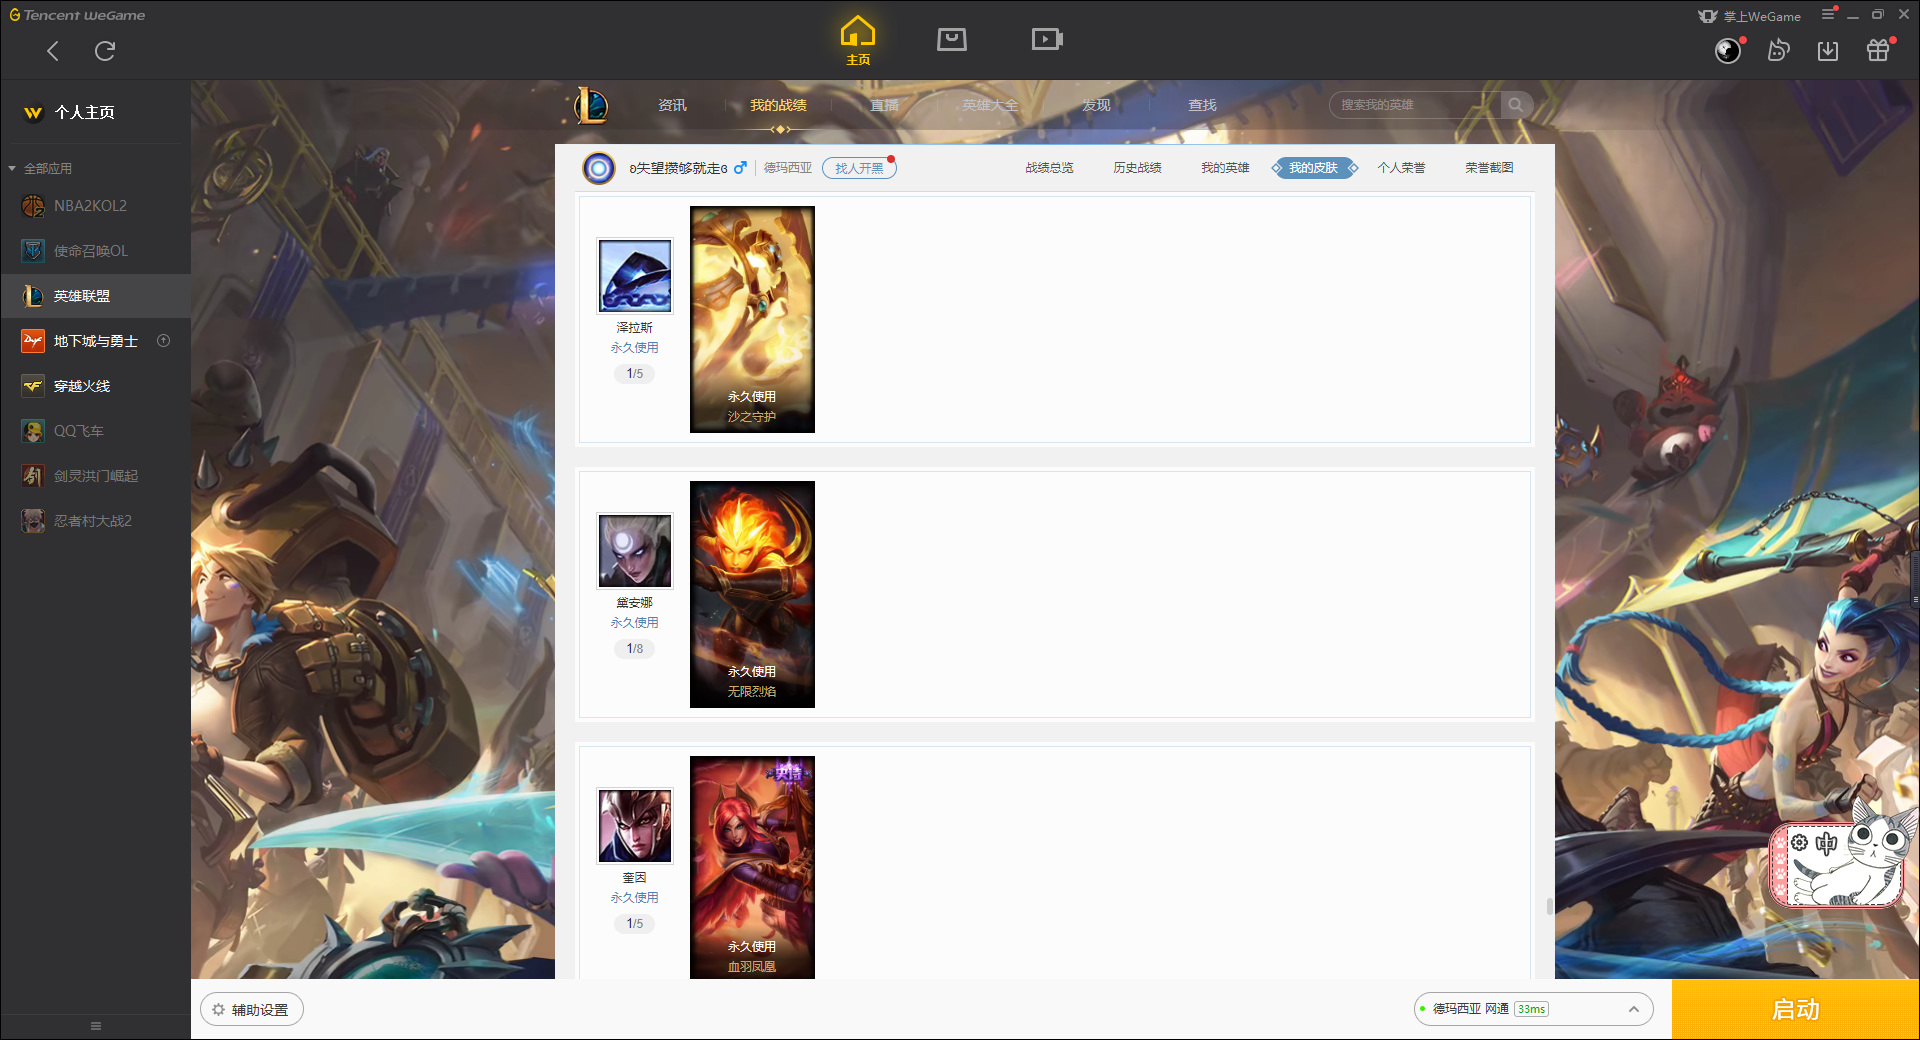
Task: Click 1/5 skin count for 泽拉斯
Action: click(635, 374)
